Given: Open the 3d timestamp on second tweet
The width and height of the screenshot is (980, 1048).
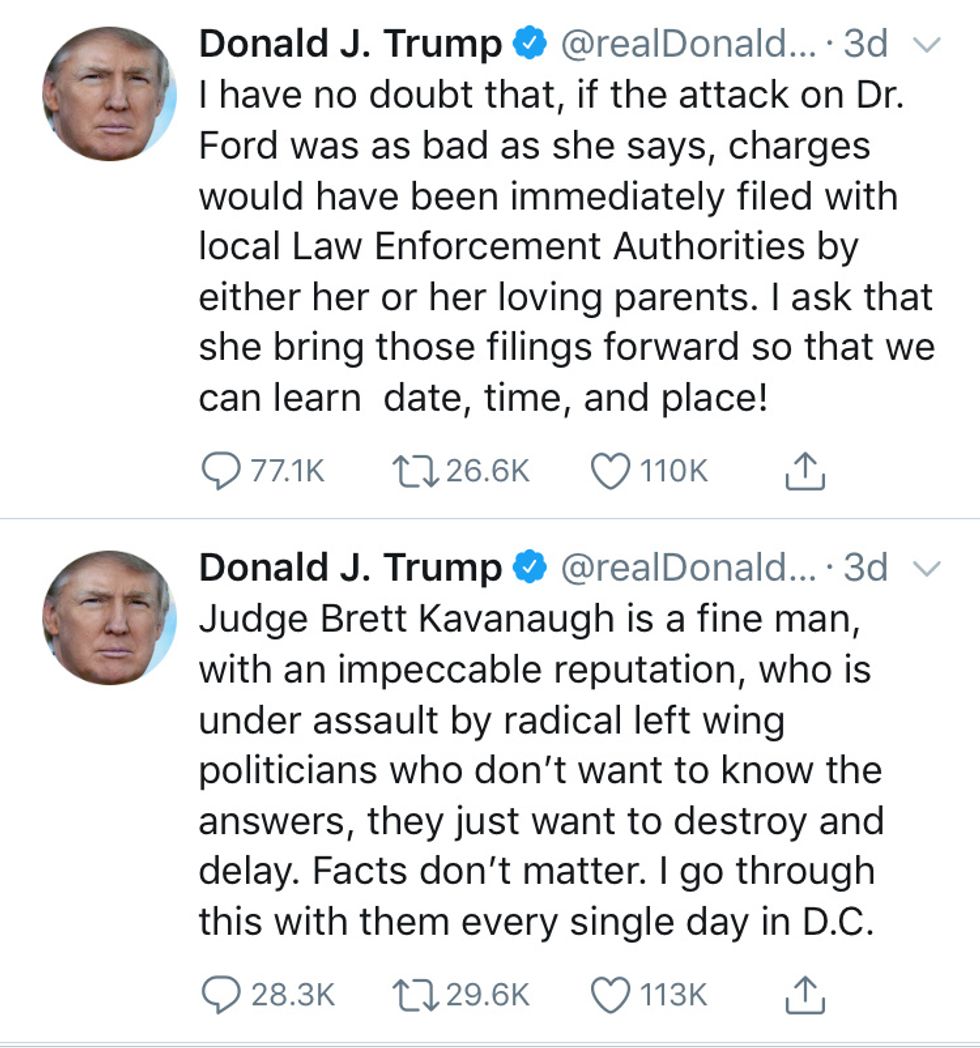Looking at the screenshot, I should (866, 568).
